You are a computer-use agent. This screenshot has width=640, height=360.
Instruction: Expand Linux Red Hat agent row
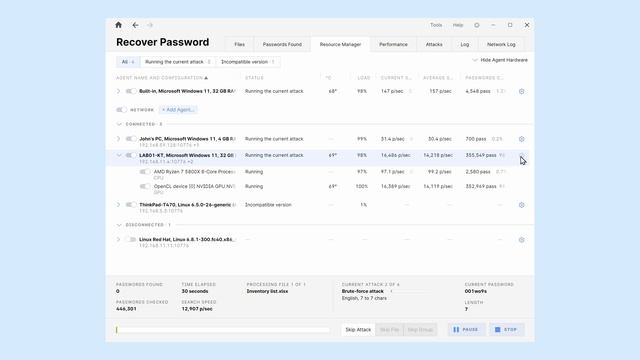[119, 240]
